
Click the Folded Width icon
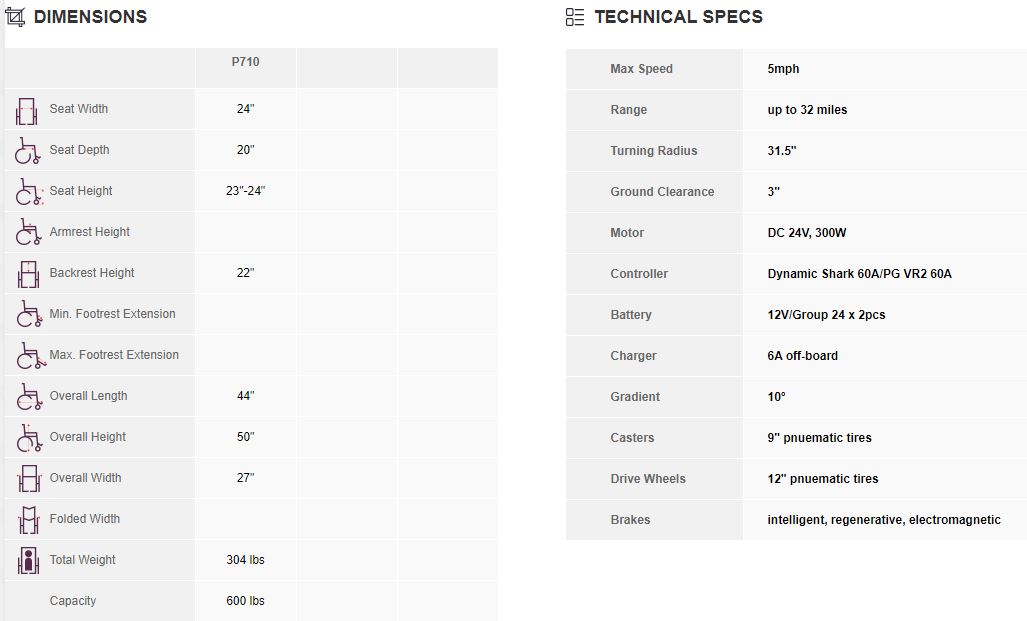pyautogui.click(x=28, y=520)
